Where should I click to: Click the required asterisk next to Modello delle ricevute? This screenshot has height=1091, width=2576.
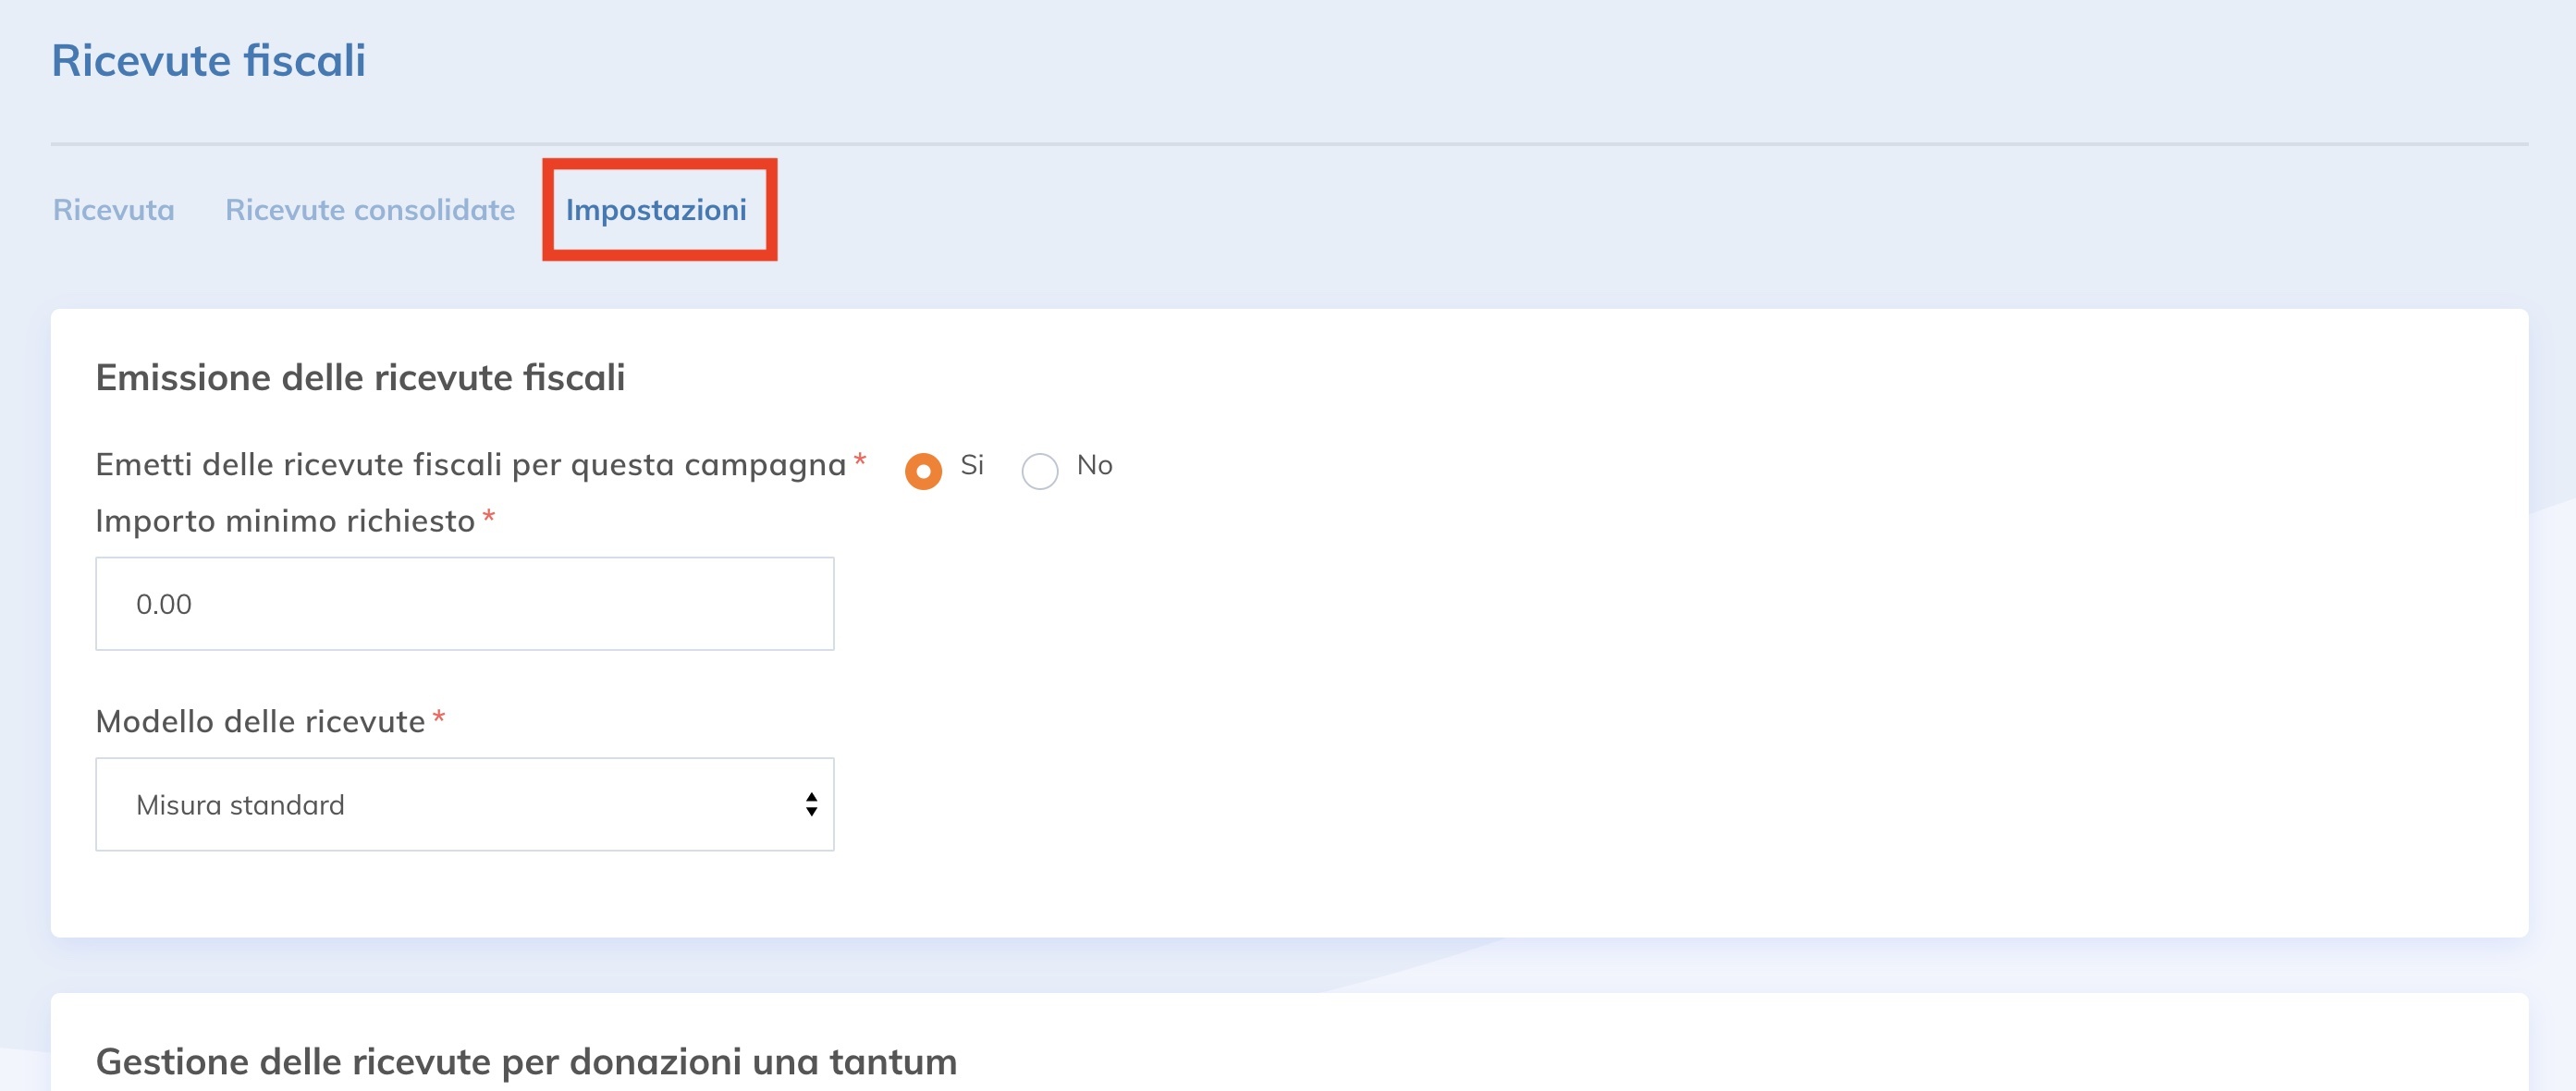coord(440,718)
